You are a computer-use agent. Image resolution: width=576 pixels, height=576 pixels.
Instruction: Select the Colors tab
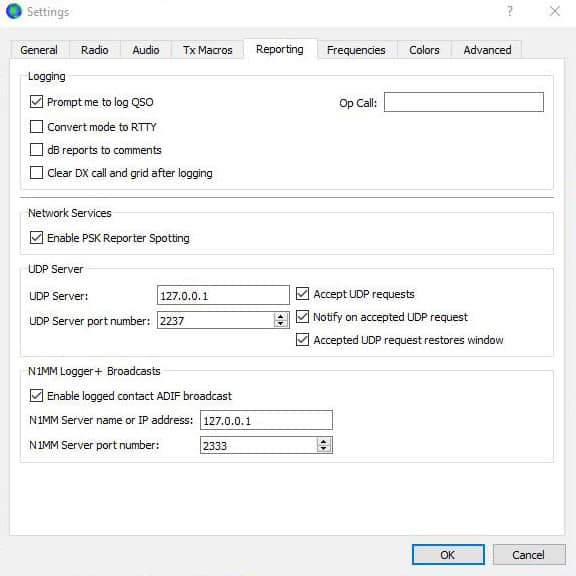point(424,50)
